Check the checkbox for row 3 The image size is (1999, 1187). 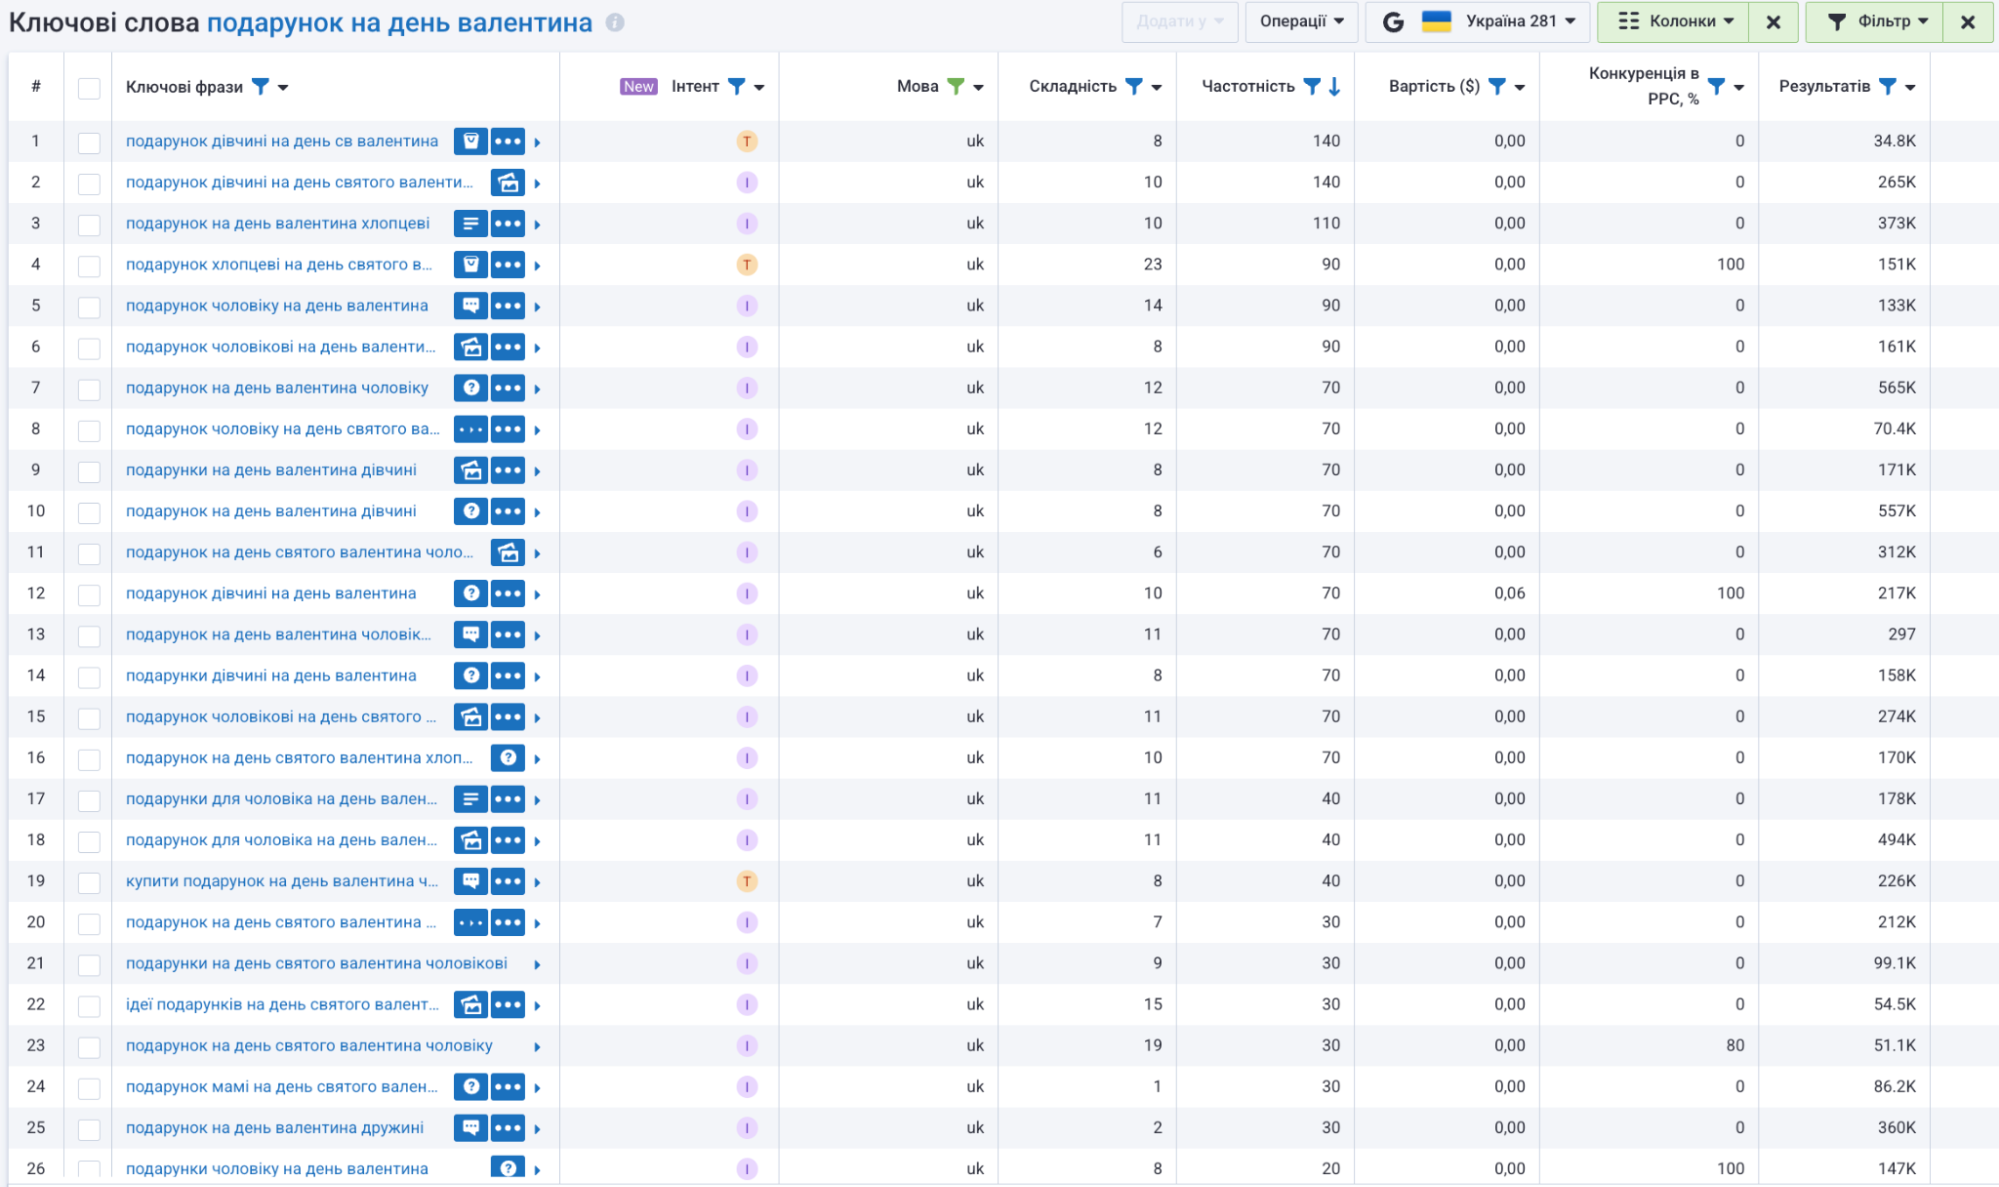(x=89, y=225)
